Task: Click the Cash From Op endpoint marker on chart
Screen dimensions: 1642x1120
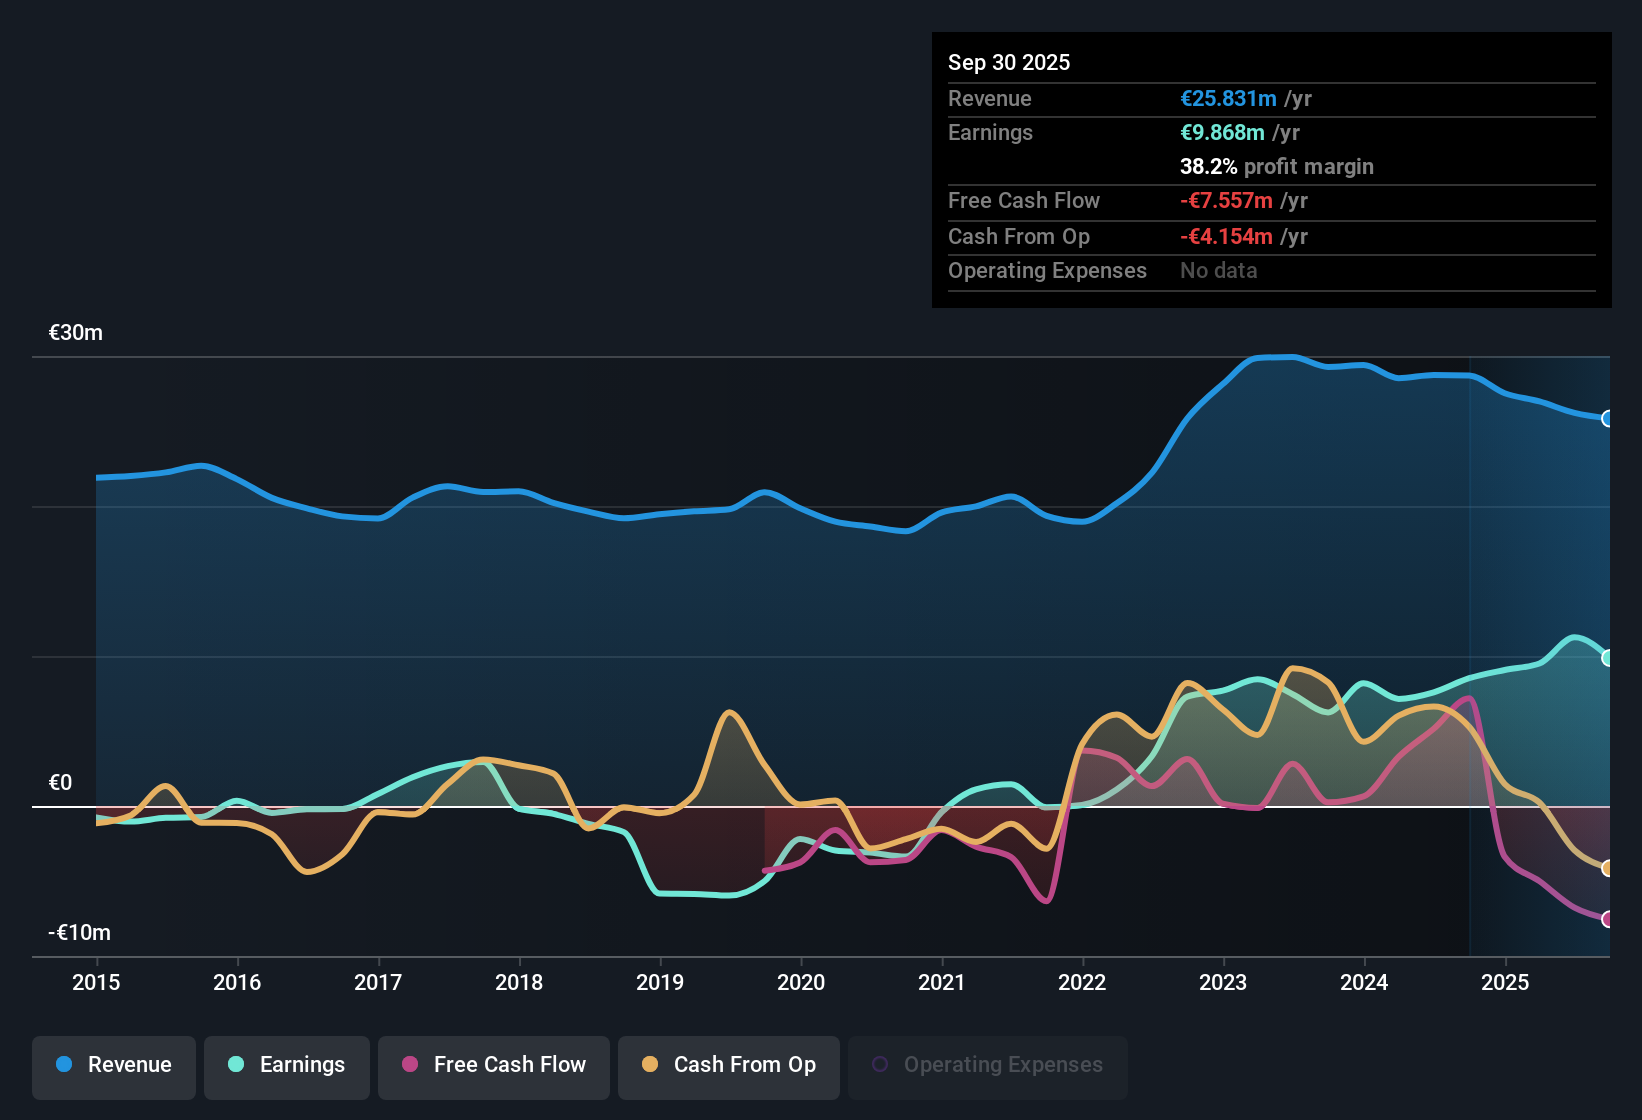Action: (x=1608, y=869)
